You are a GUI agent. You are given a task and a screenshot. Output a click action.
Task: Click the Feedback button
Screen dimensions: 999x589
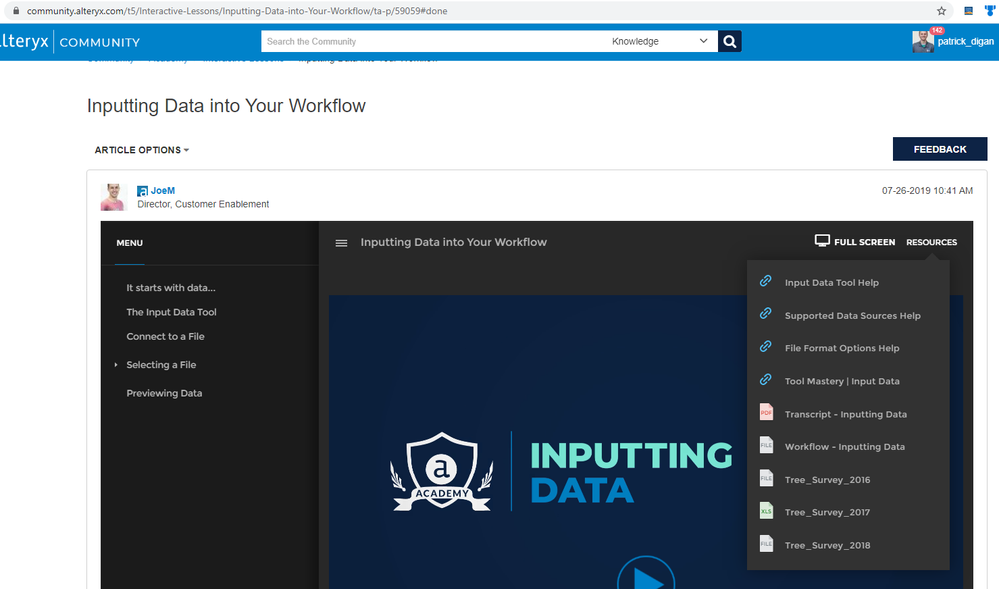point(940,149)
